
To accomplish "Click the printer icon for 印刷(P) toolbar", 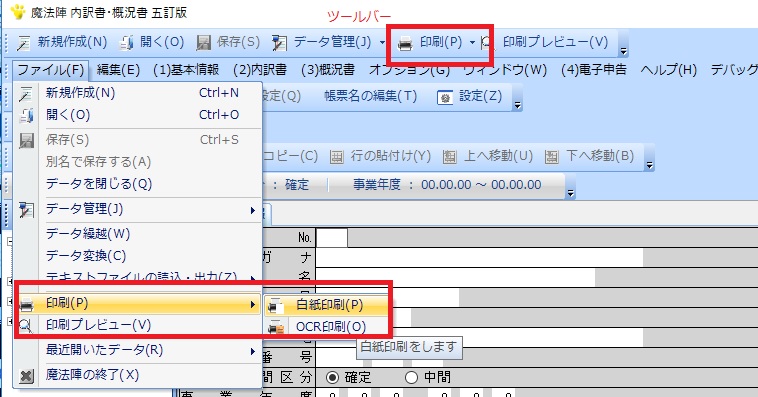I will click(x=405, y=43).
